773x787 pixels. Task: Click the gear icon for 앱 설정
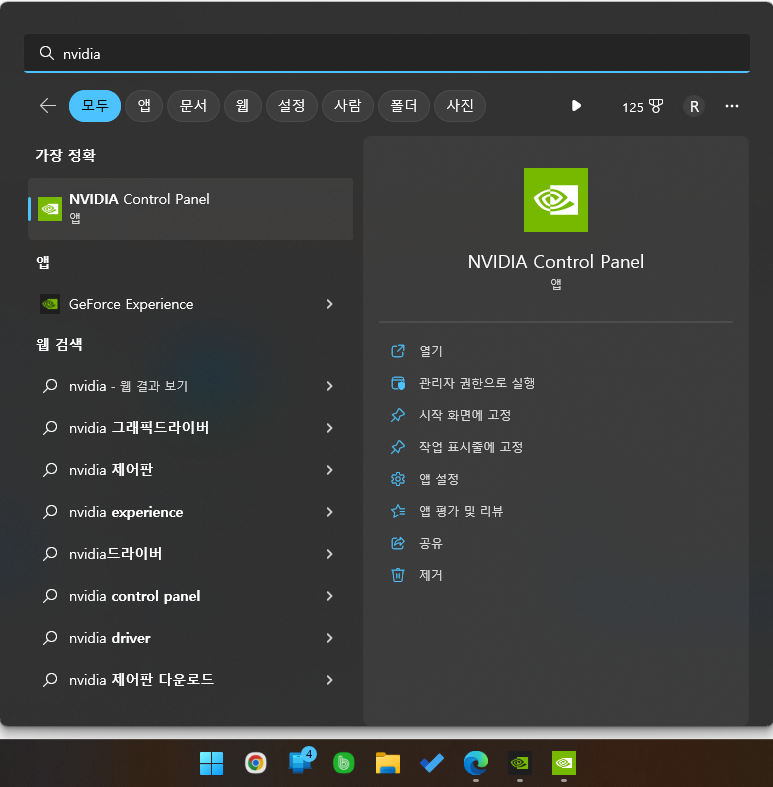tap(398, 479)
